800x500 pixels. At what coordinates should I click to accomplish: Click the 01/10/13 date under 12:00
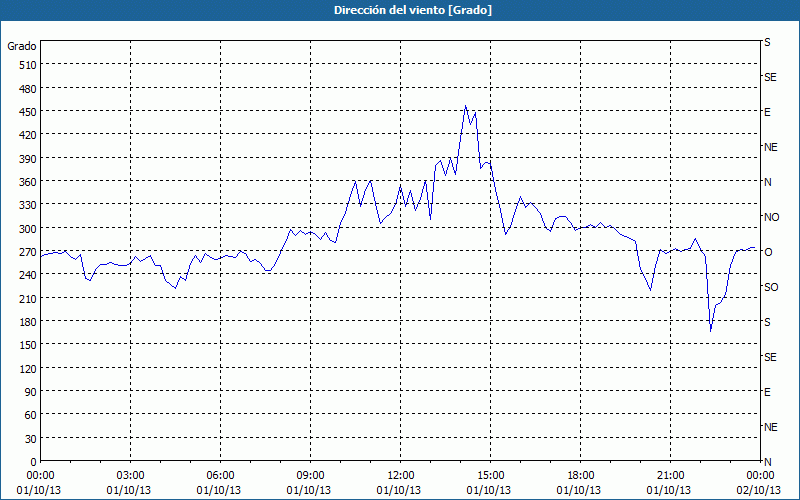click(x=398, y=490)
